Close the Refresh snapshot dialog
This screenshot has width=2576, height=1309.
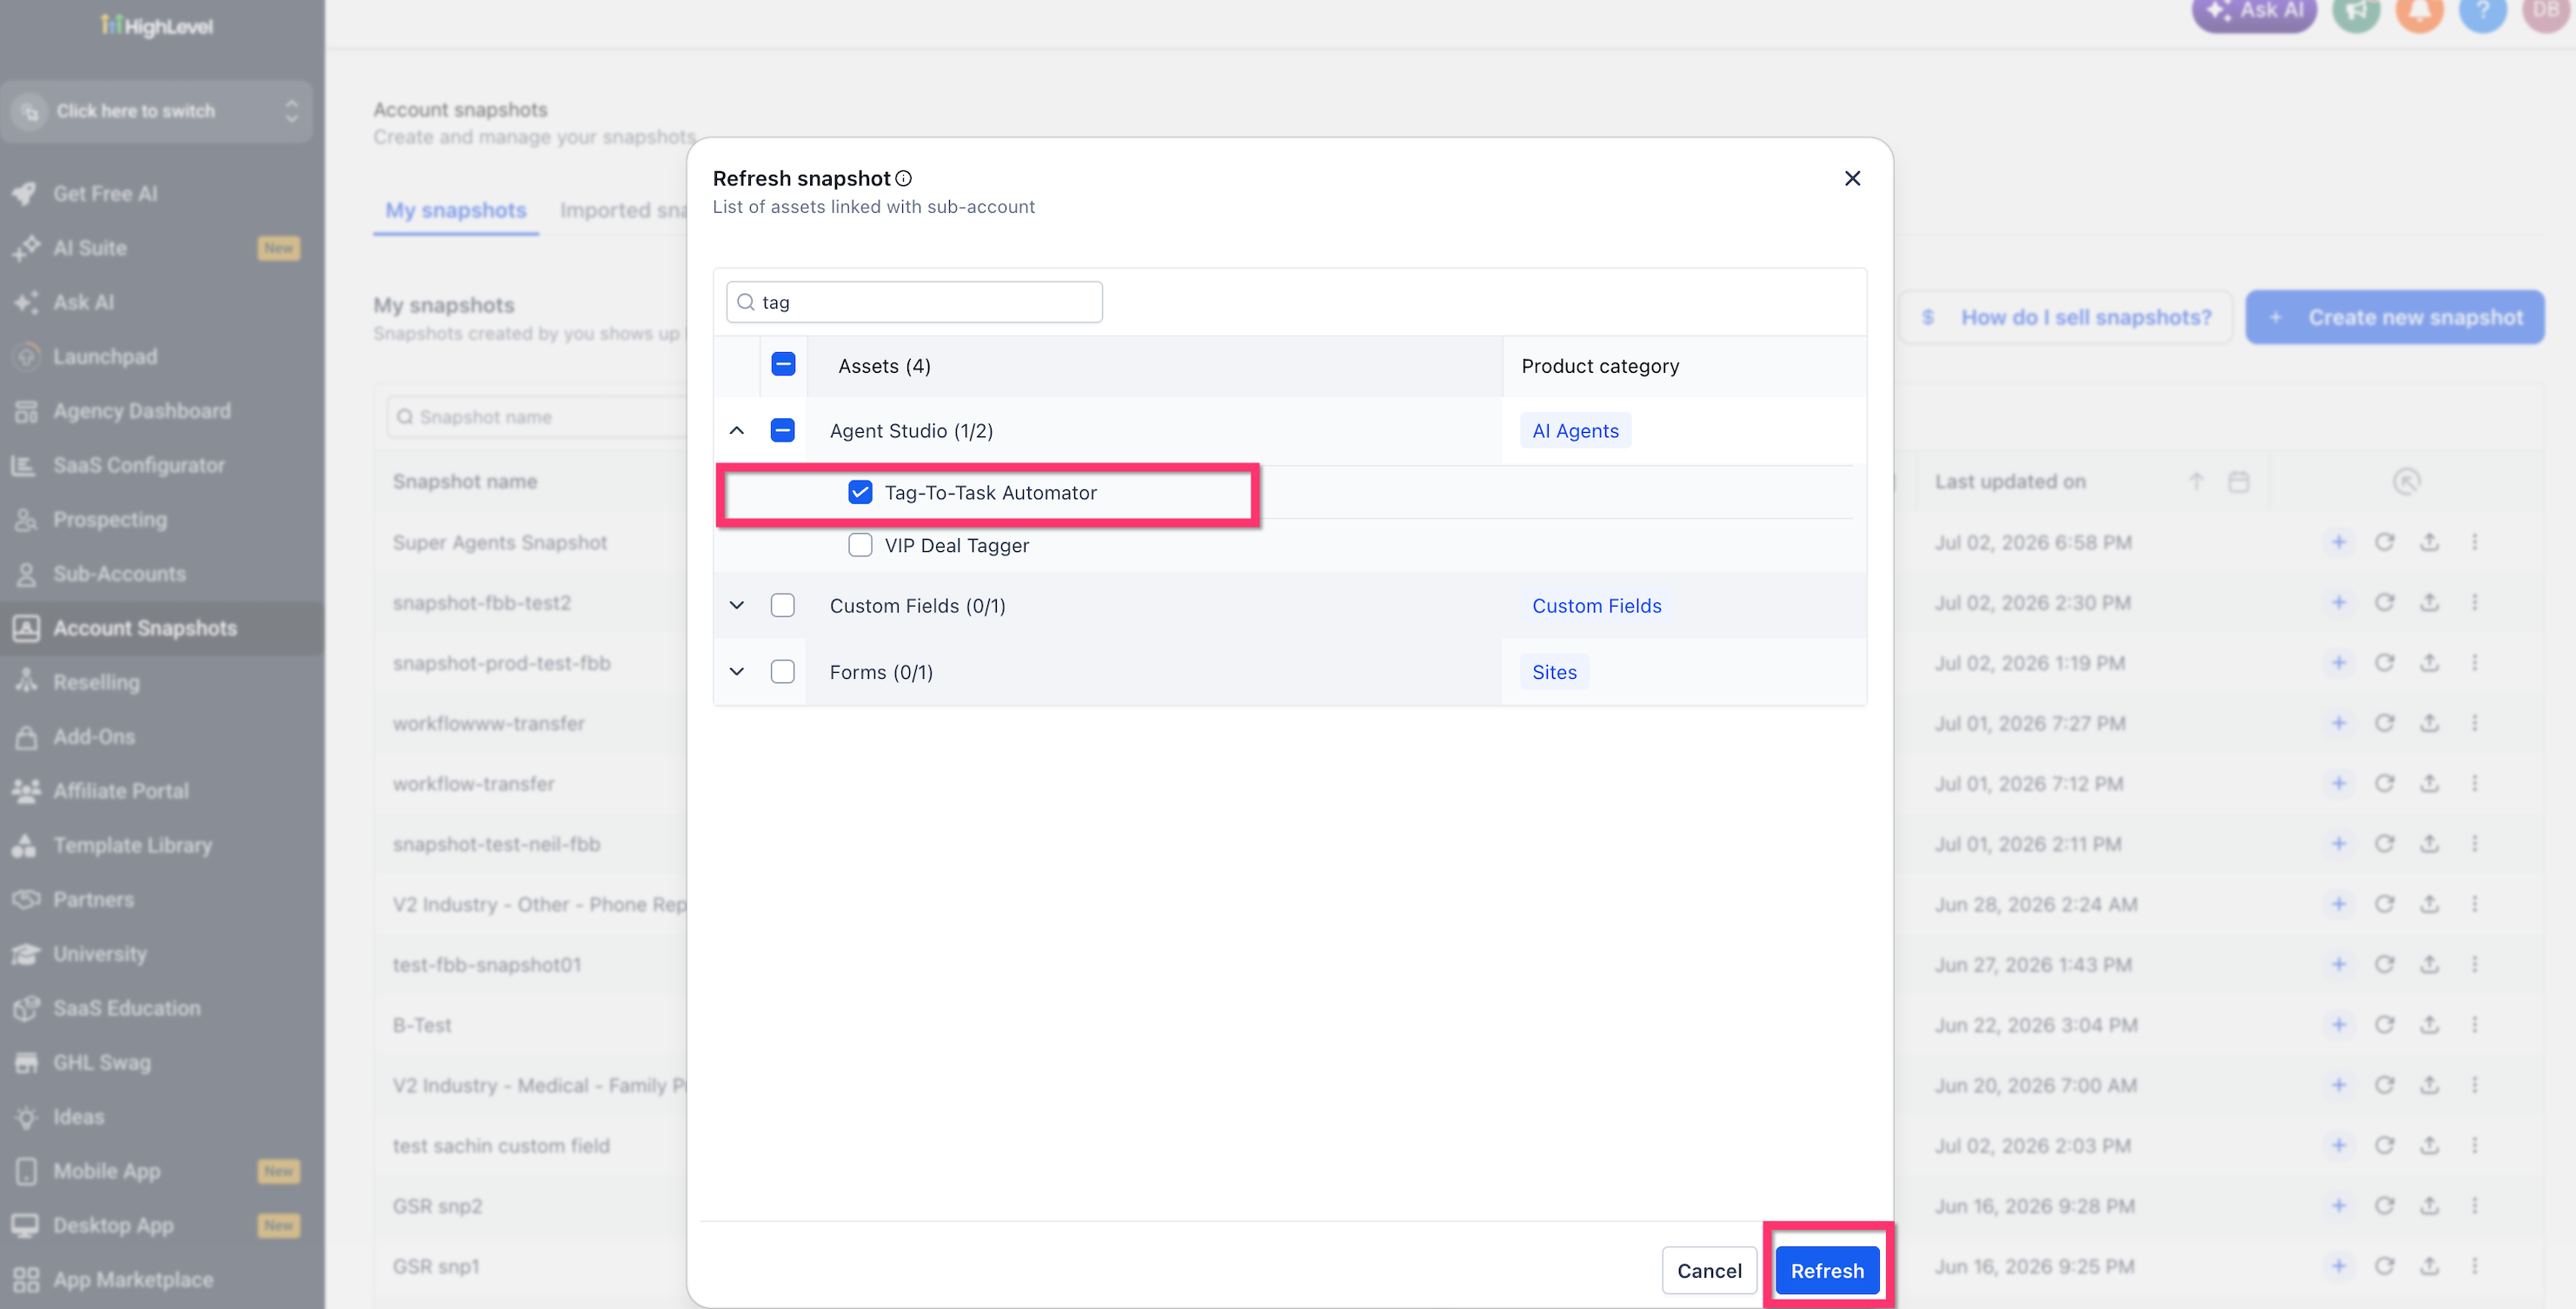[1852, 178]
